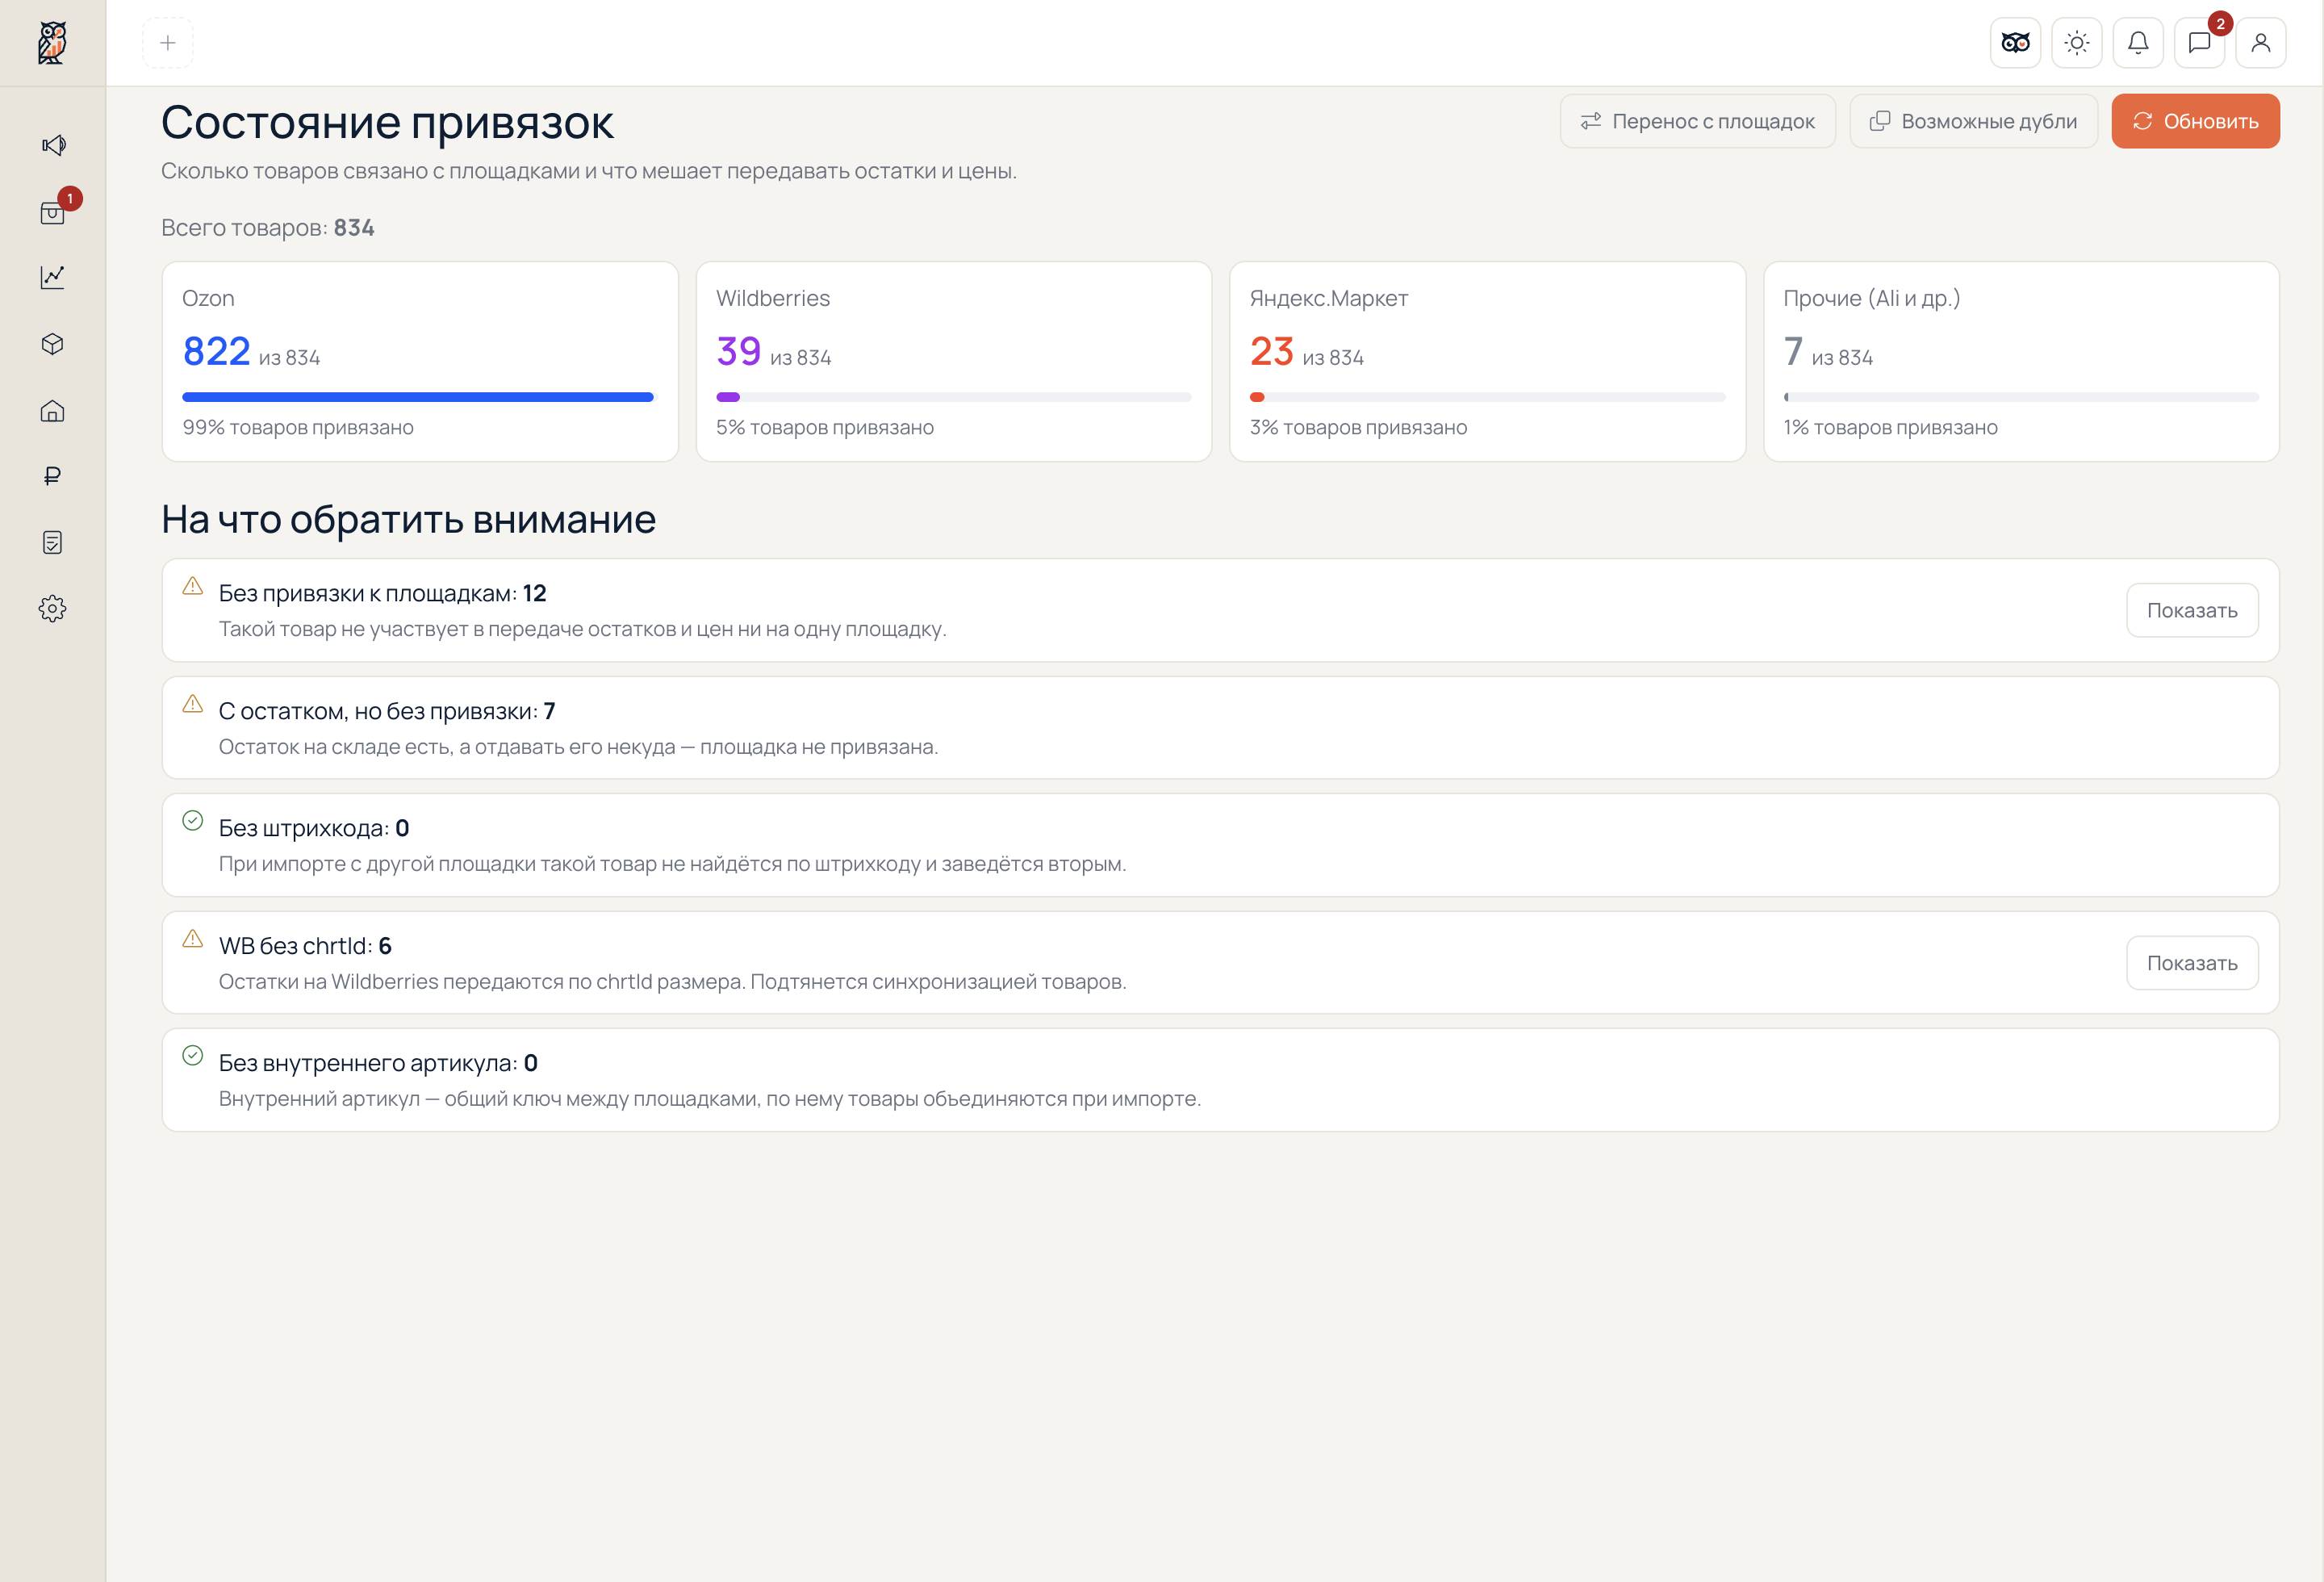Click warning icon beside С остатком, но без привязки
2324x1582 pixels.
point(193,704)
